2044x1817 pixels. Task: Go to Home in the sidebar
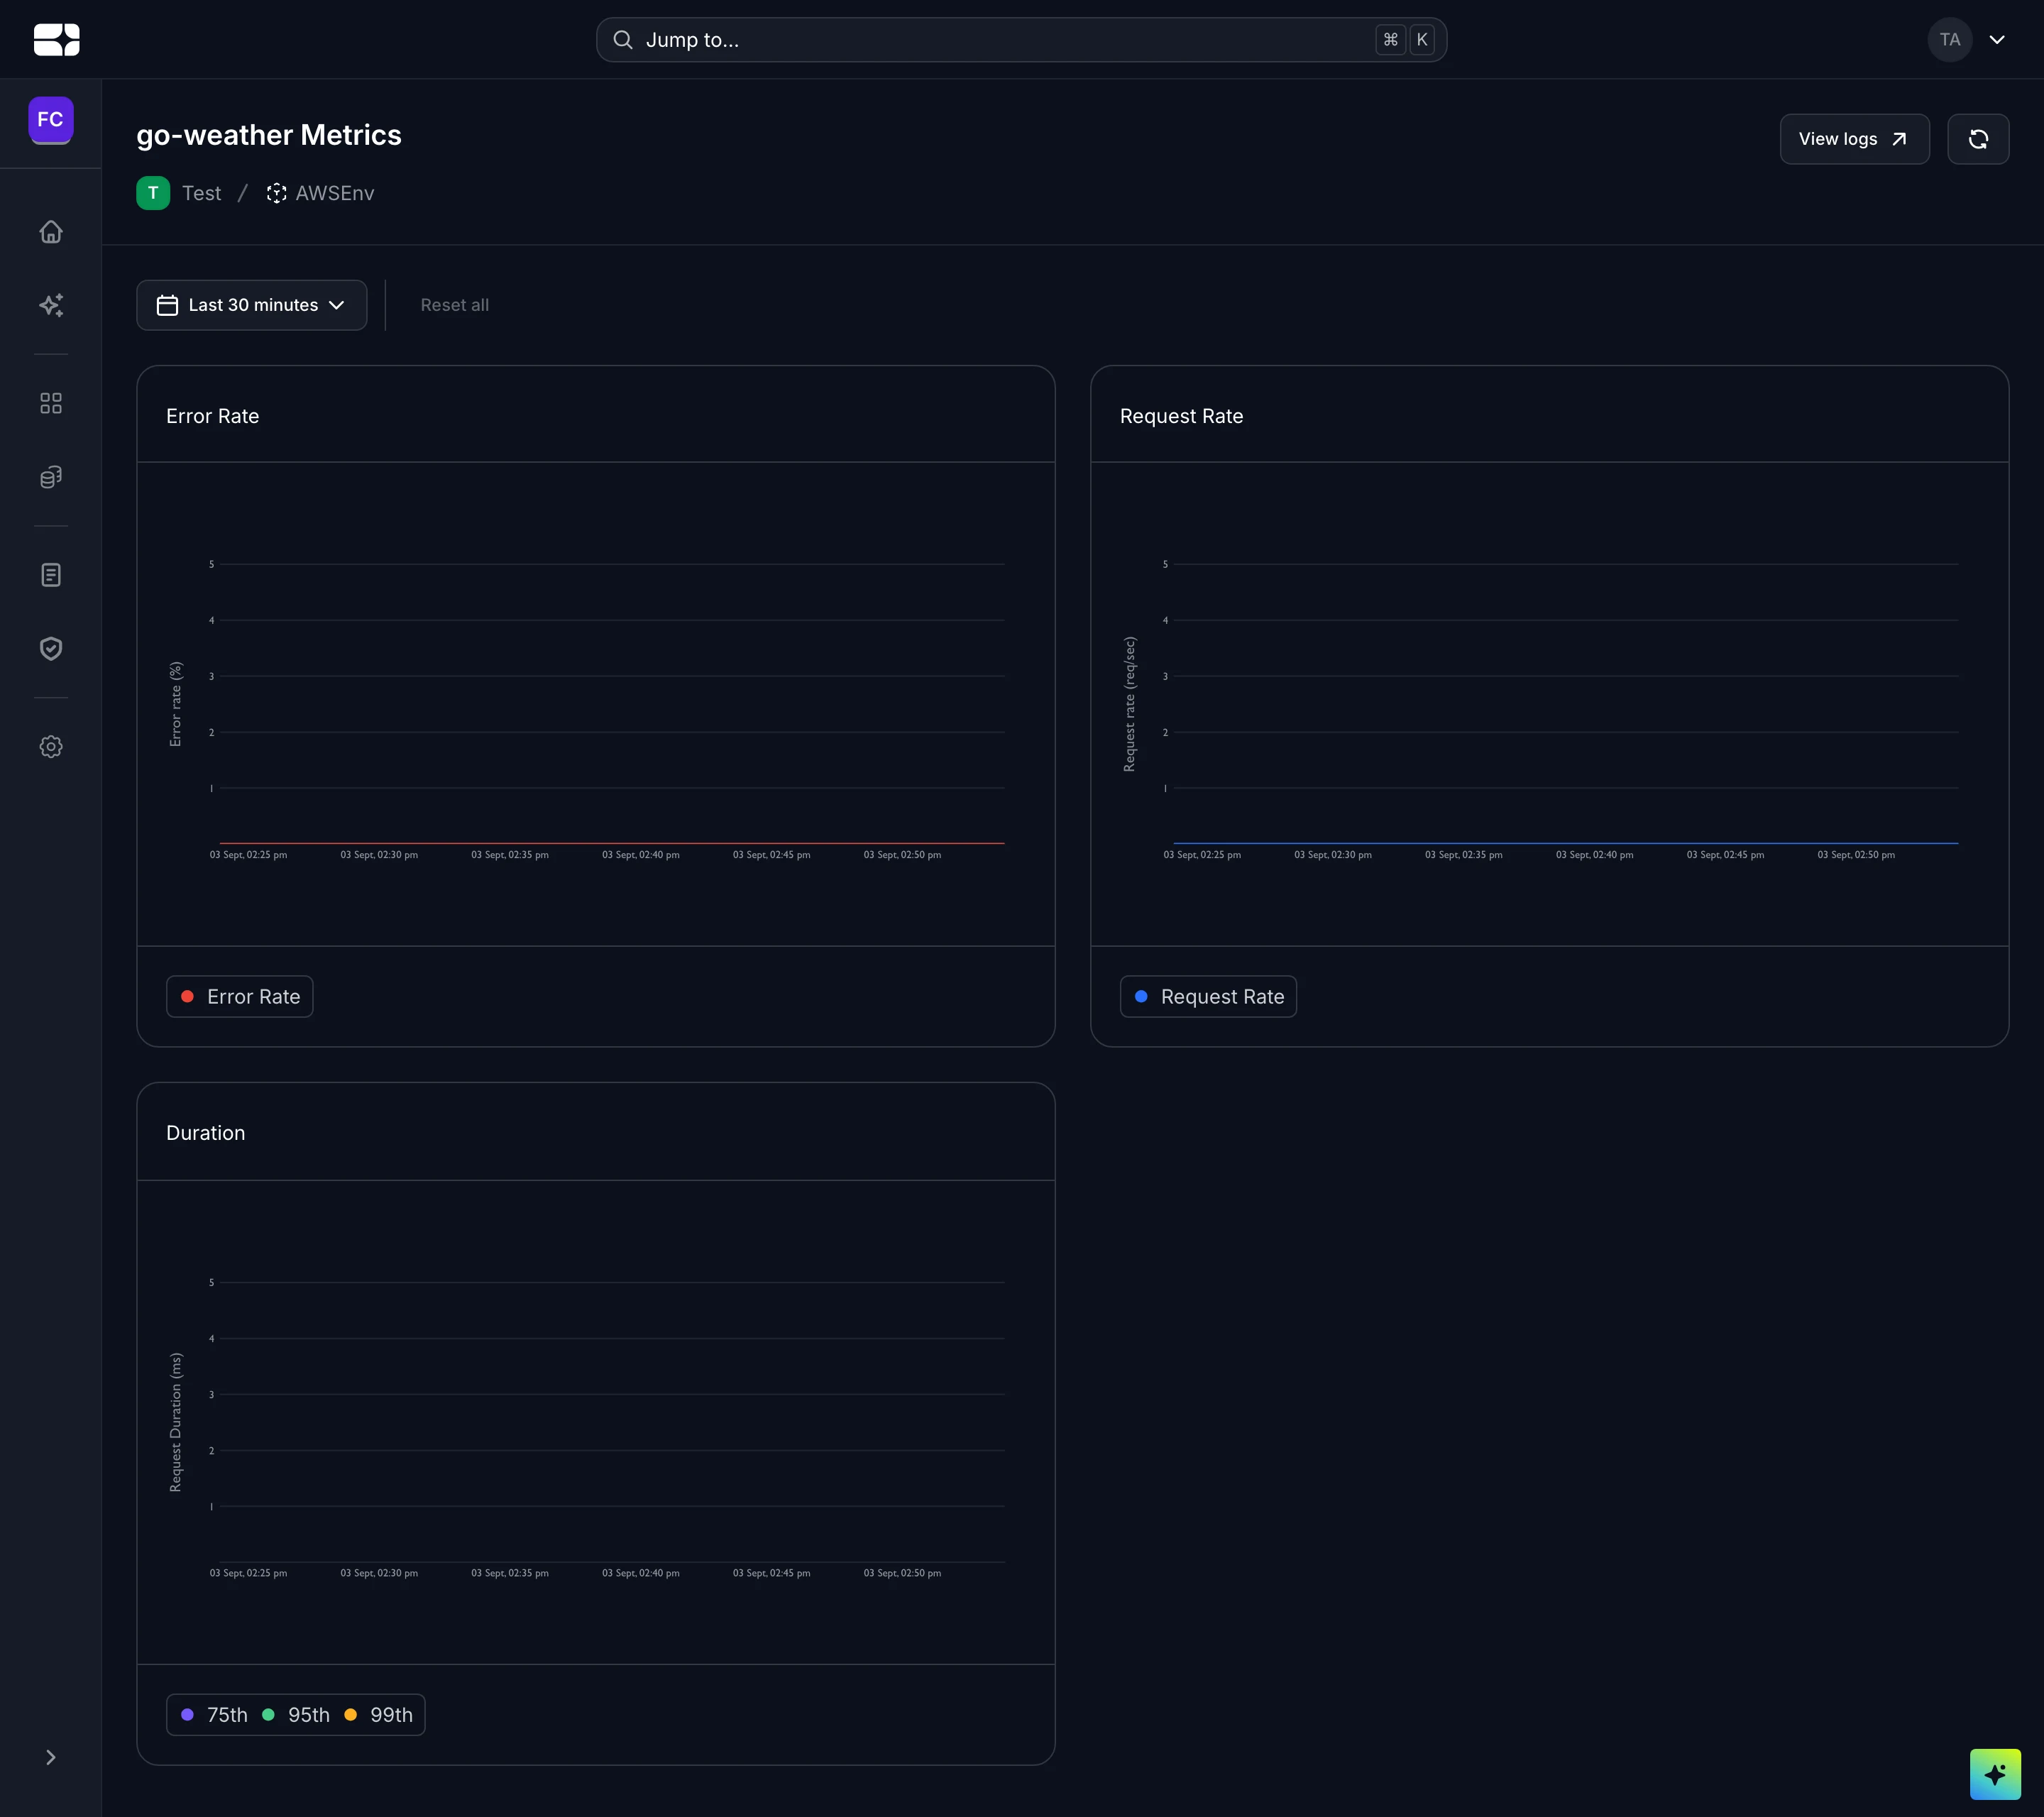51,232
